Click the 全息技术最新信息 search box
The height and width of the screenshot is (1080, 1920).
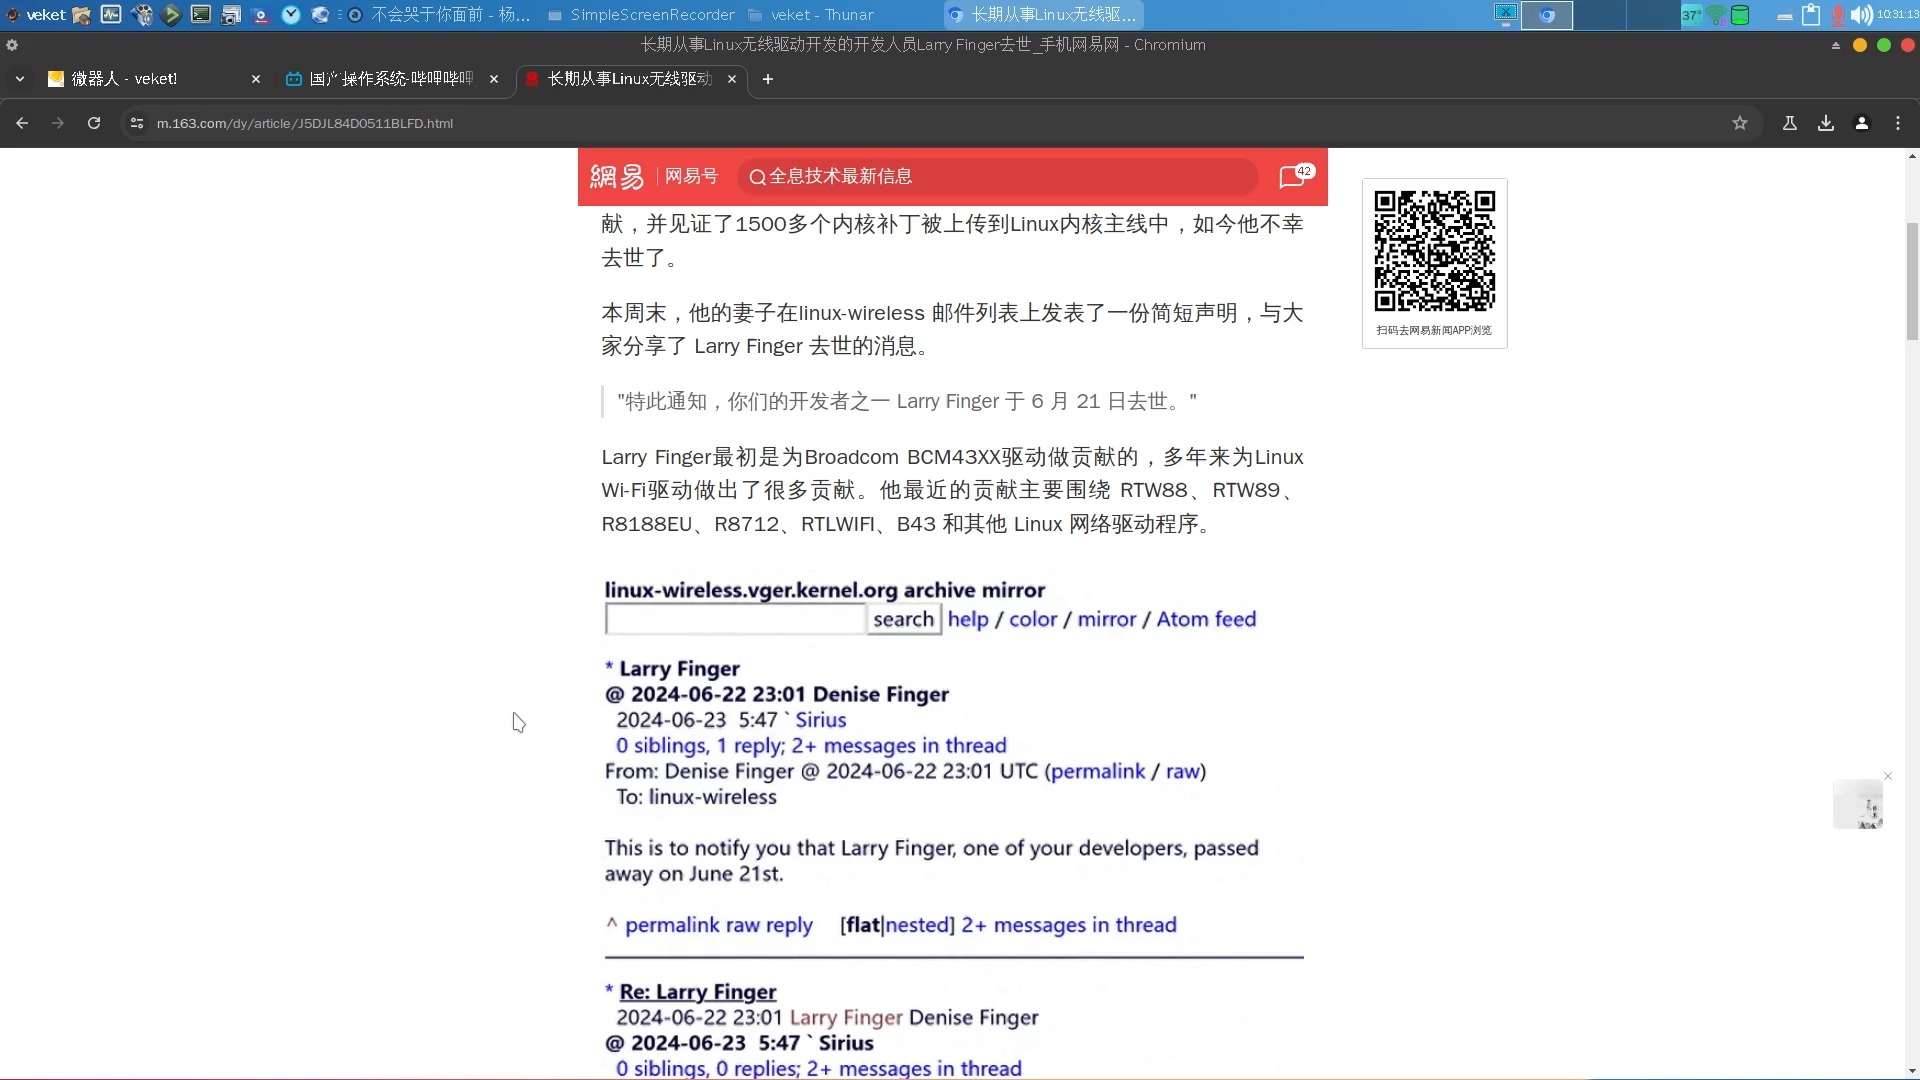pos(997,177)
